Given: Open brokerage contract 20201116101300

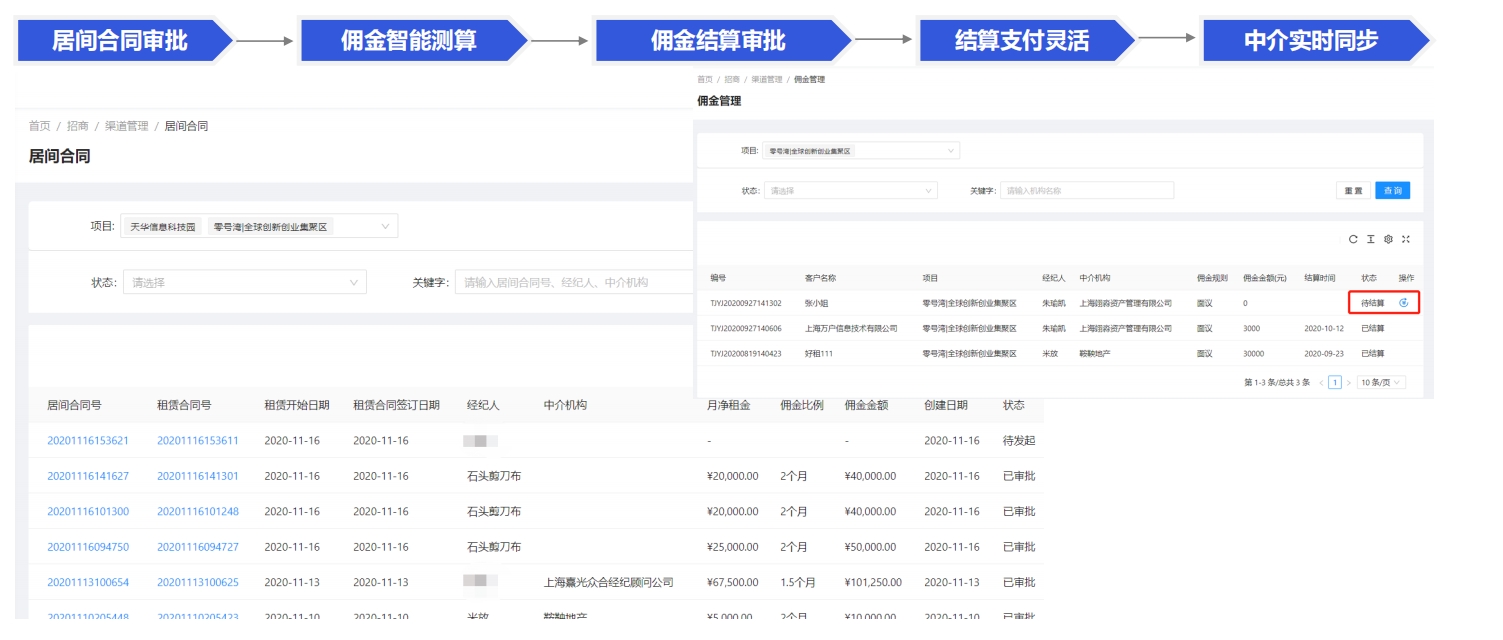Looking at the screenshot, I should (x=88, y=512).
